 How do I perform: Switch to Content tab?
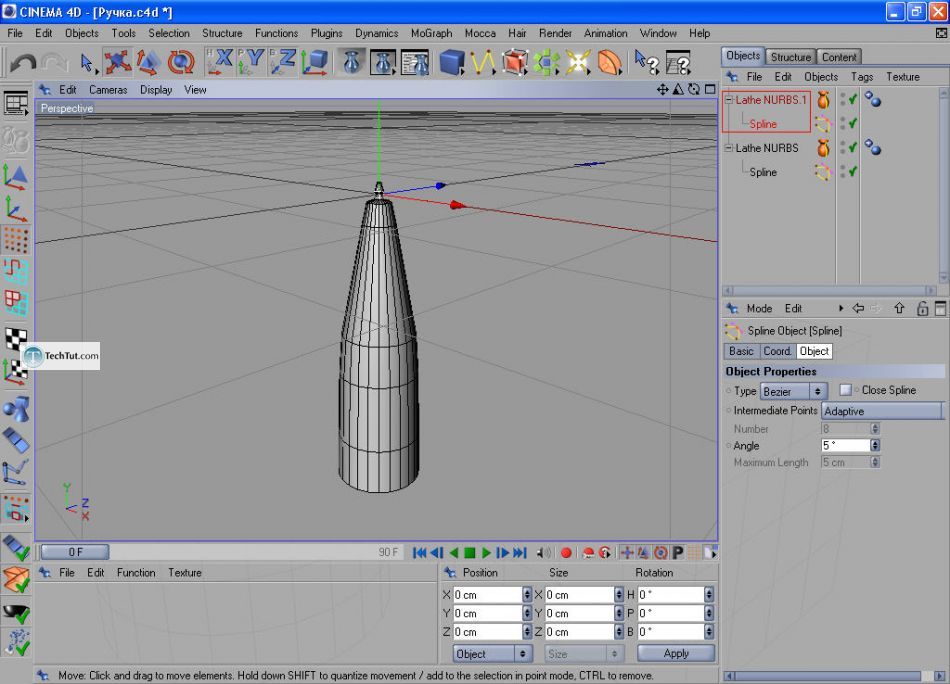pyautogui.click(x=839, y=57)
